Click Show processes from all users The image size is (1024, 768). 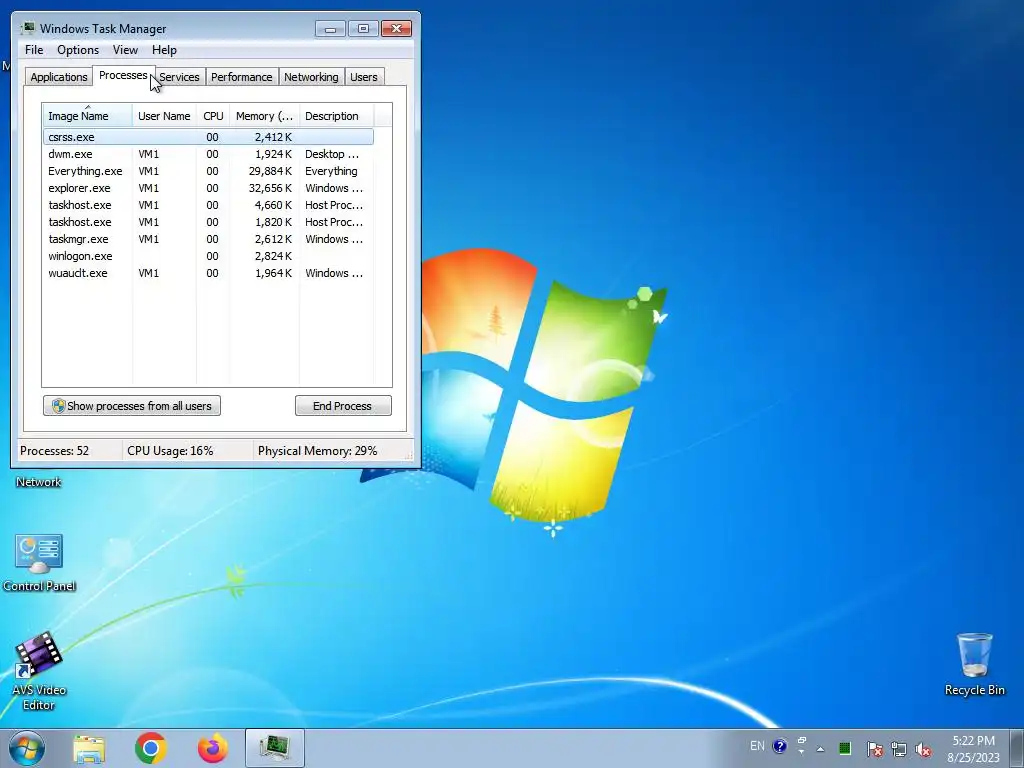point(132,406)
